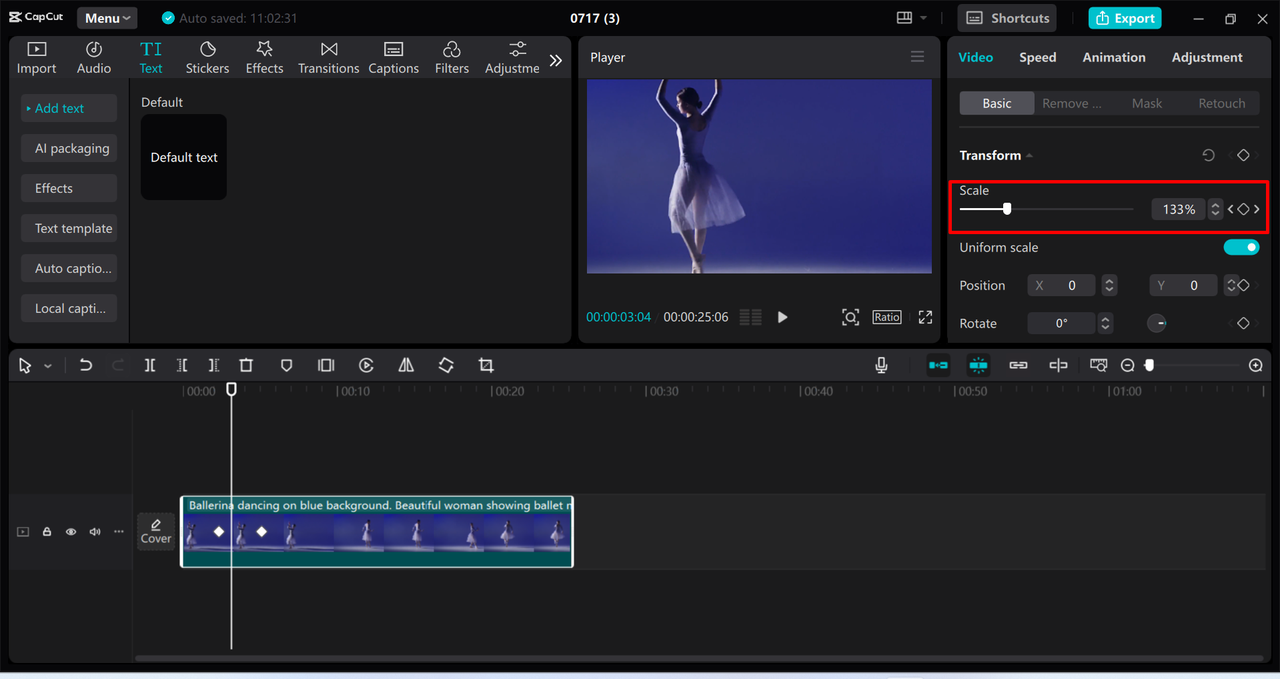The height and width of the screenshot is (679, 1280).
Task: Toggle clip linkage chain icon
Action: [1018, 366]
